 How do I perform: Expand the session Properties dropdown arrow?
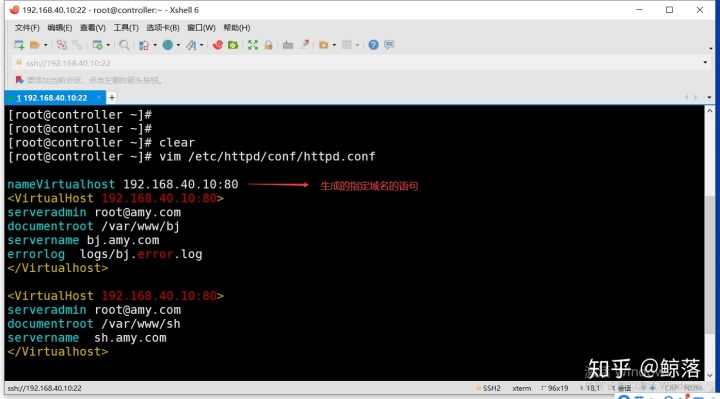pos(108,45)
